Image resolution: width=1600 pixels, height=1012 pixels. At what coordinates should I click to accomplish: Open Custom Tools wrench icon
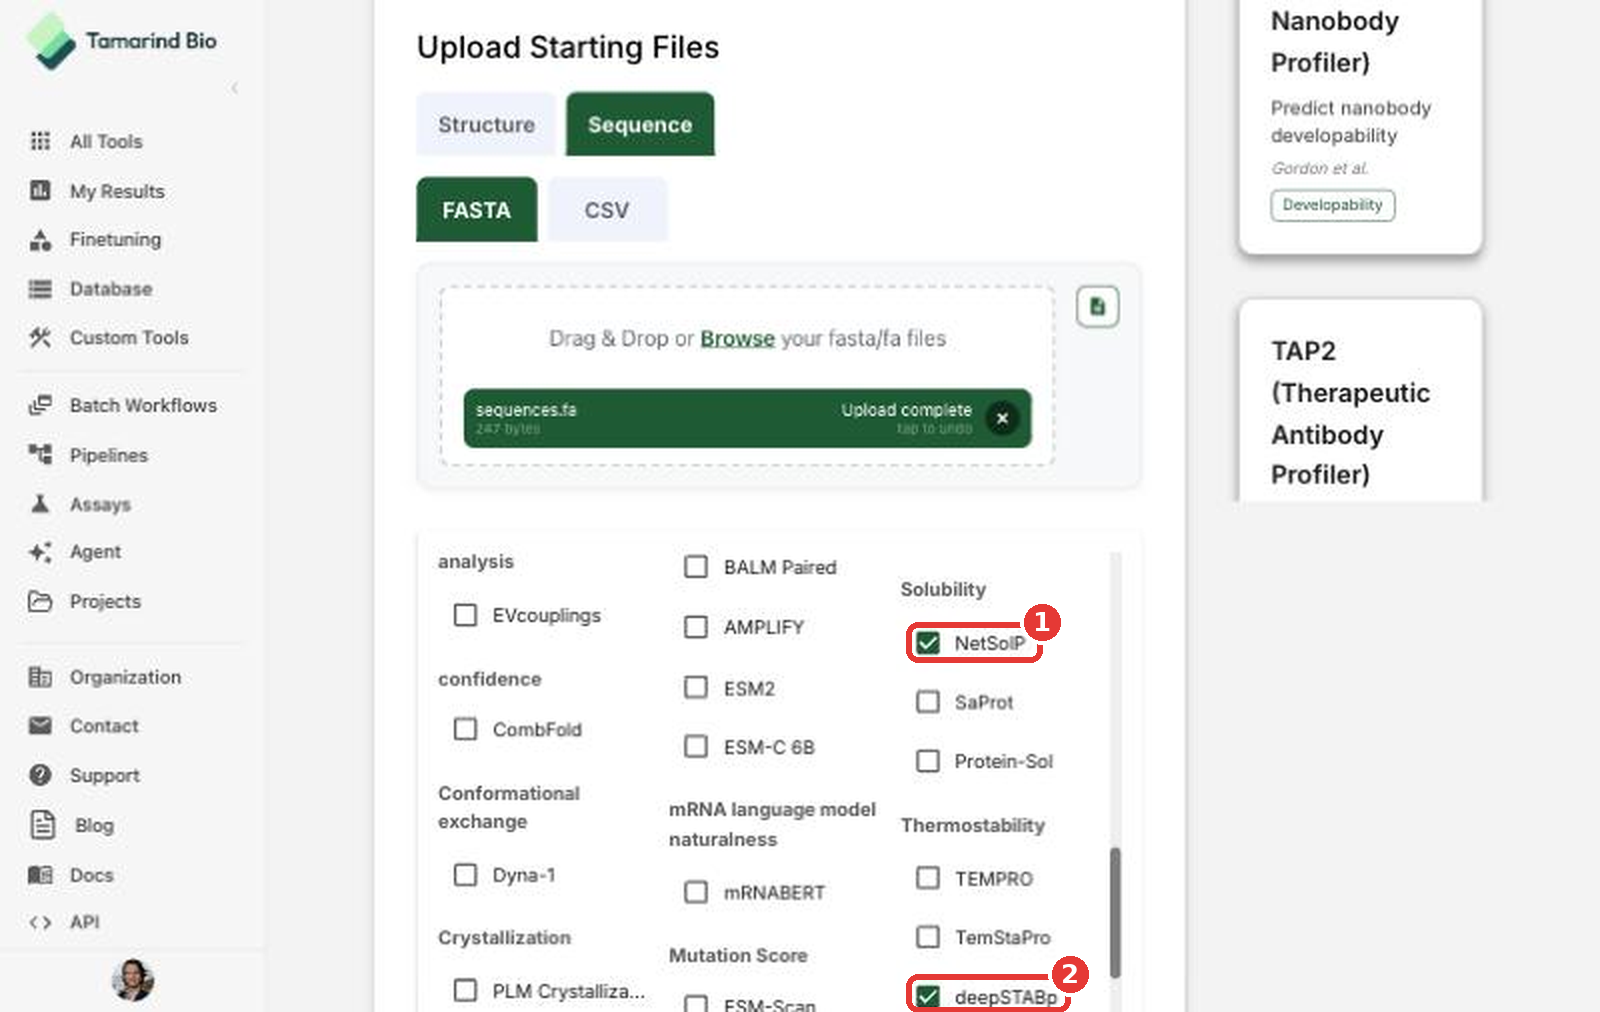(x=40, y=338)
